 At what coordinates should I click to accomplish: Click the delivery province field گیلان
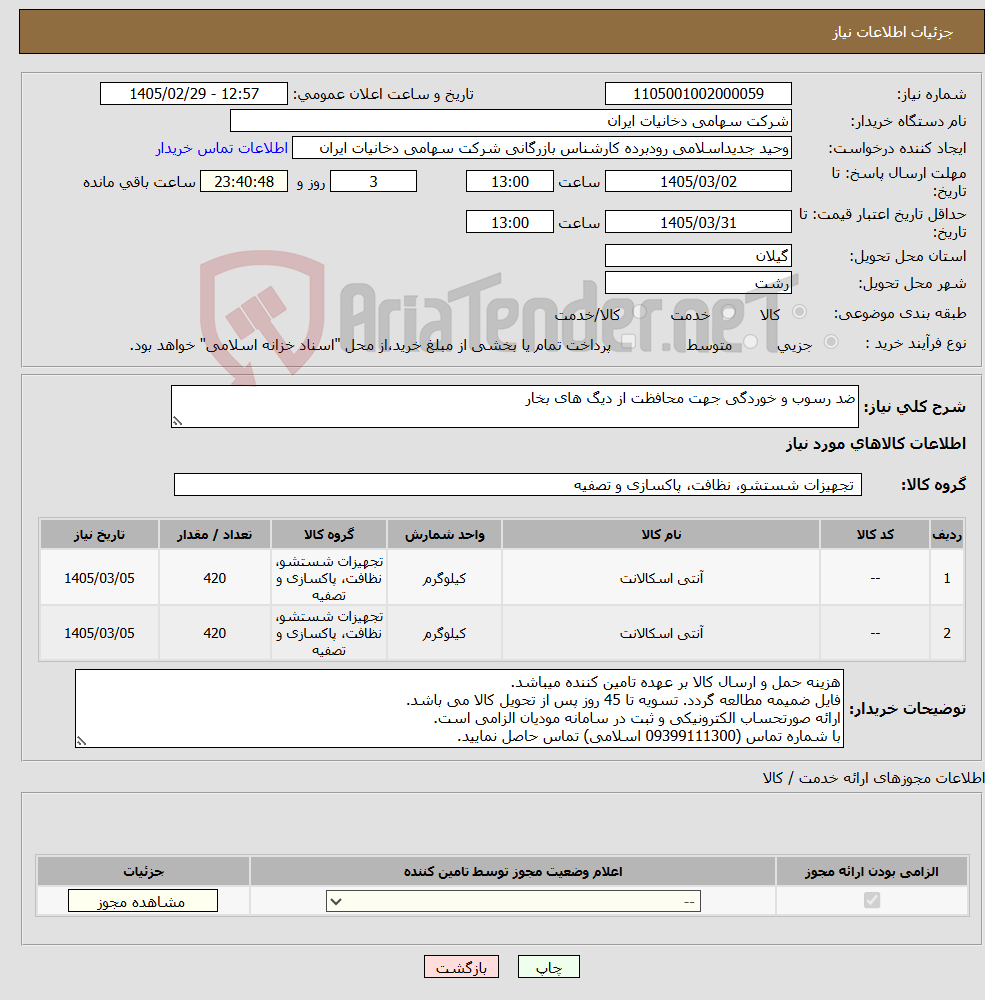(698, 256)
